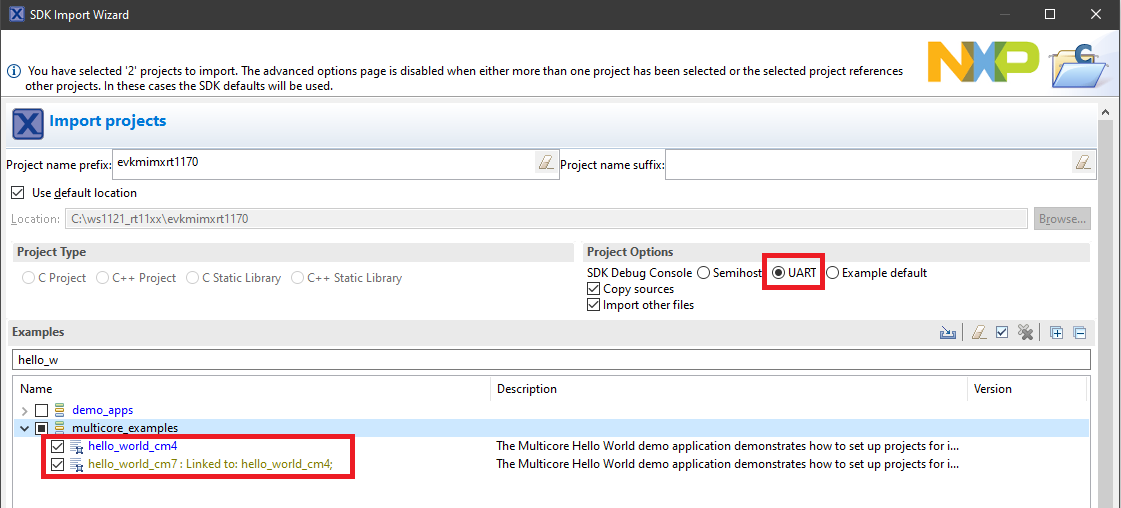
Task: Click the eraser icon beside project name suffix
Action: pos(1083,163)
